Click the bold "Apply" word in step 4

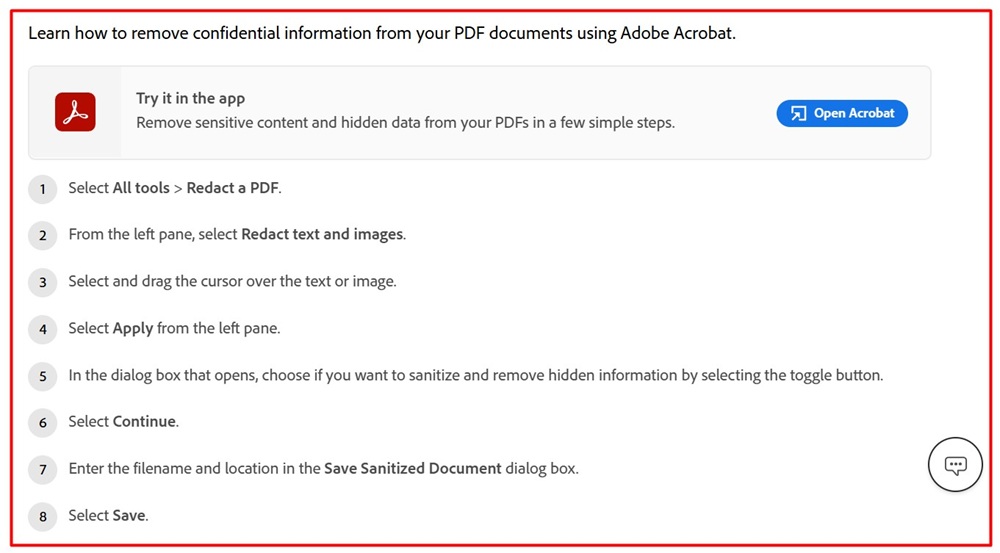coord(133,328)
